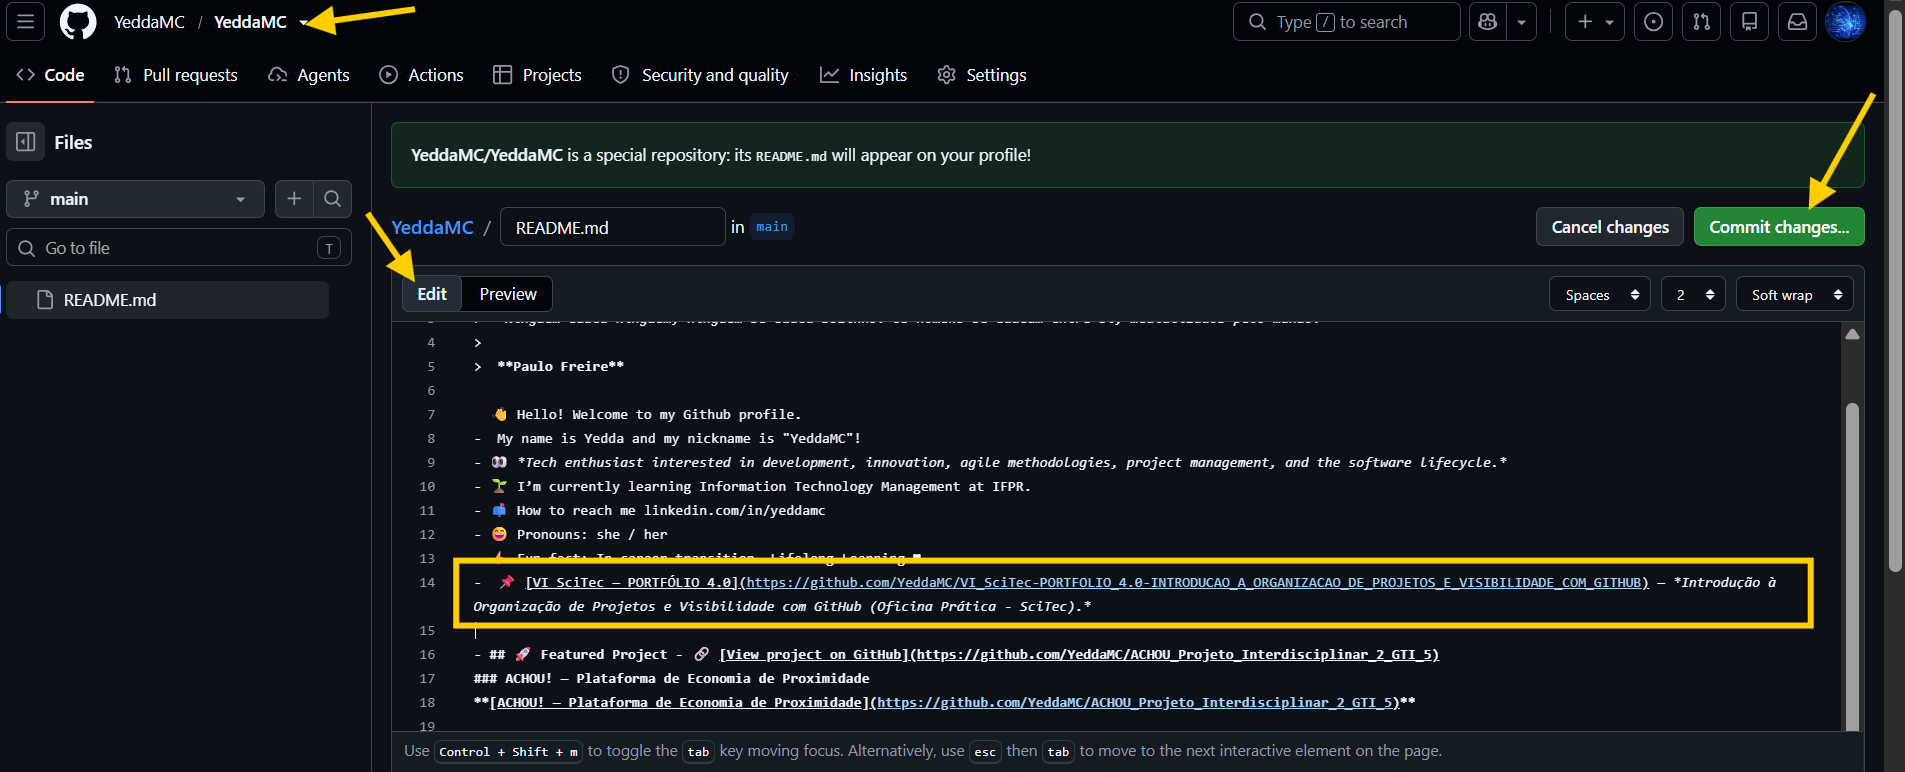Click editor line ACHOU! – Plataforma heading
The height and width of the screenshot is (772, 1905).
click(671, 678)
